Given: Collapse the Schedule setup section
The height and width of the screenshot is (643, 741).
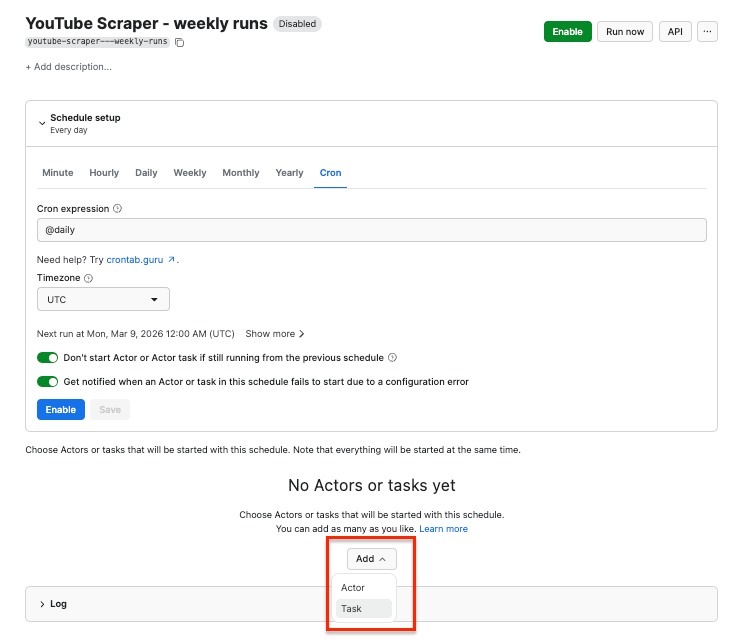Looking at the screenshot, I should pyautogui.click(x=42, y=123).
